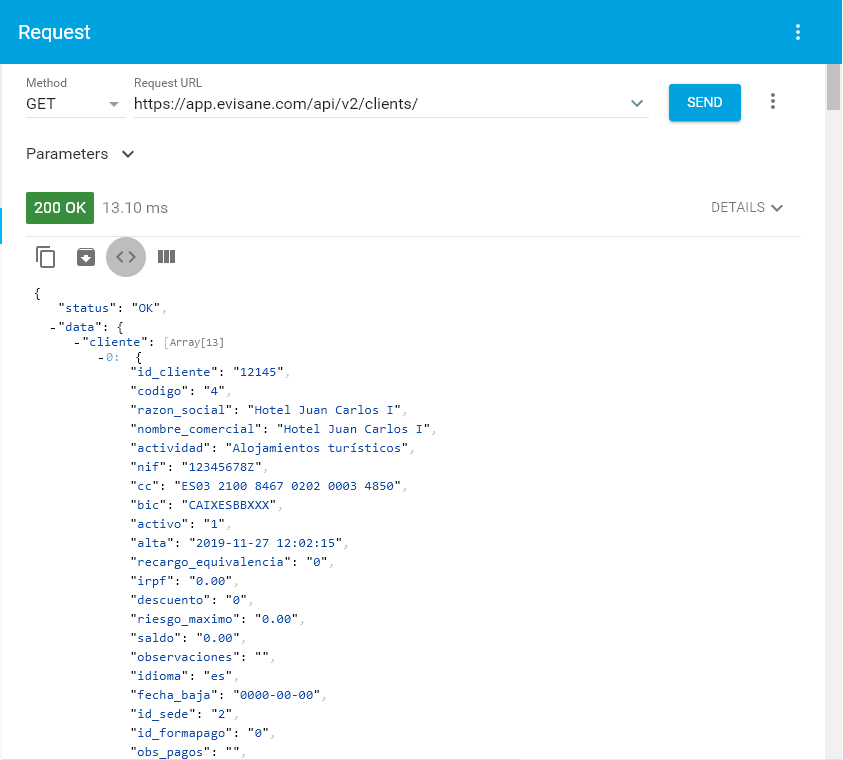This screenshot has width=843, height=760.
Task: Collapse the "cliente" array node
Action: pos(77,342)
